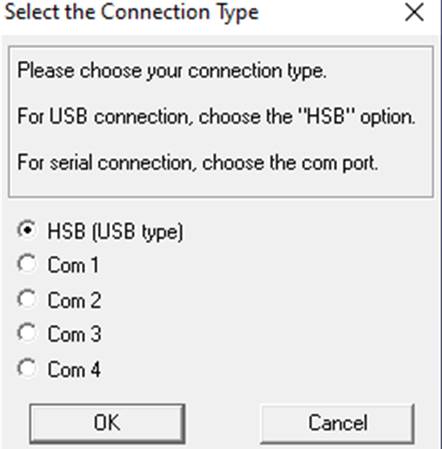
Task: Click the "For USB connection" instruction line
Action: click(x=217, y=117)
